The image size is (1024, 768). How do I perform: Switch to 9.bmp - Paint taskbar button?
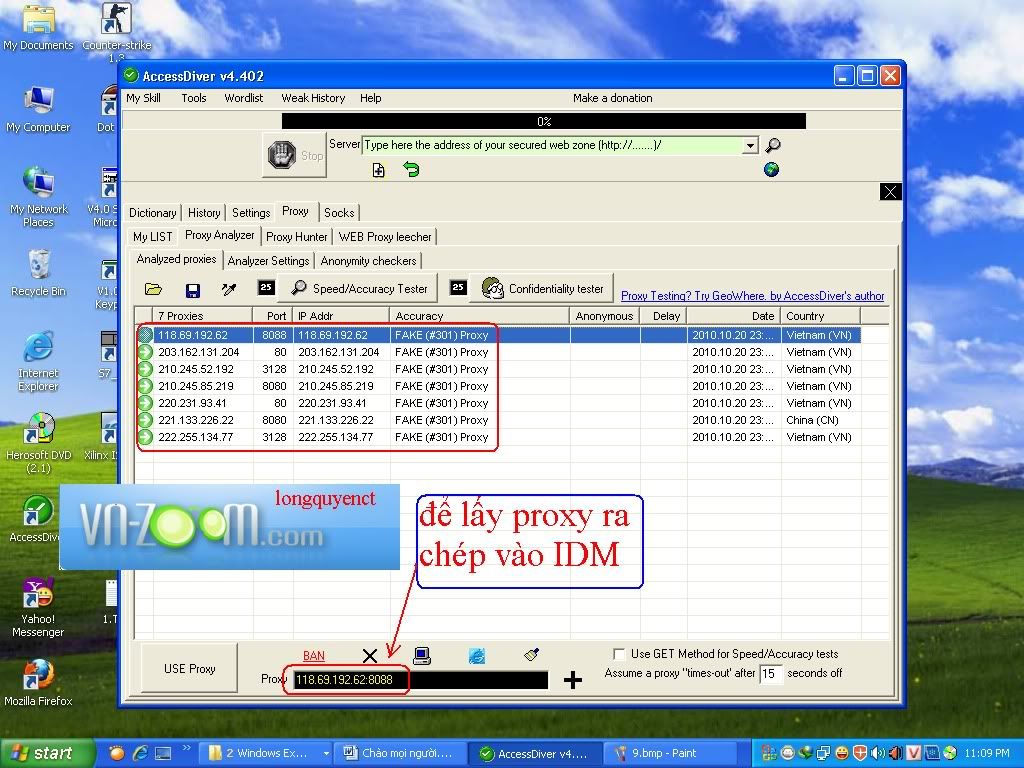(670, 754)
